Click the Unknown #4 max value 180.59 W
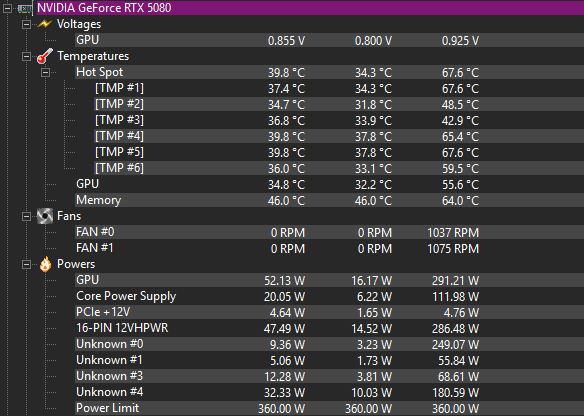Screen dimensions: 584x416 coord(456,393)
